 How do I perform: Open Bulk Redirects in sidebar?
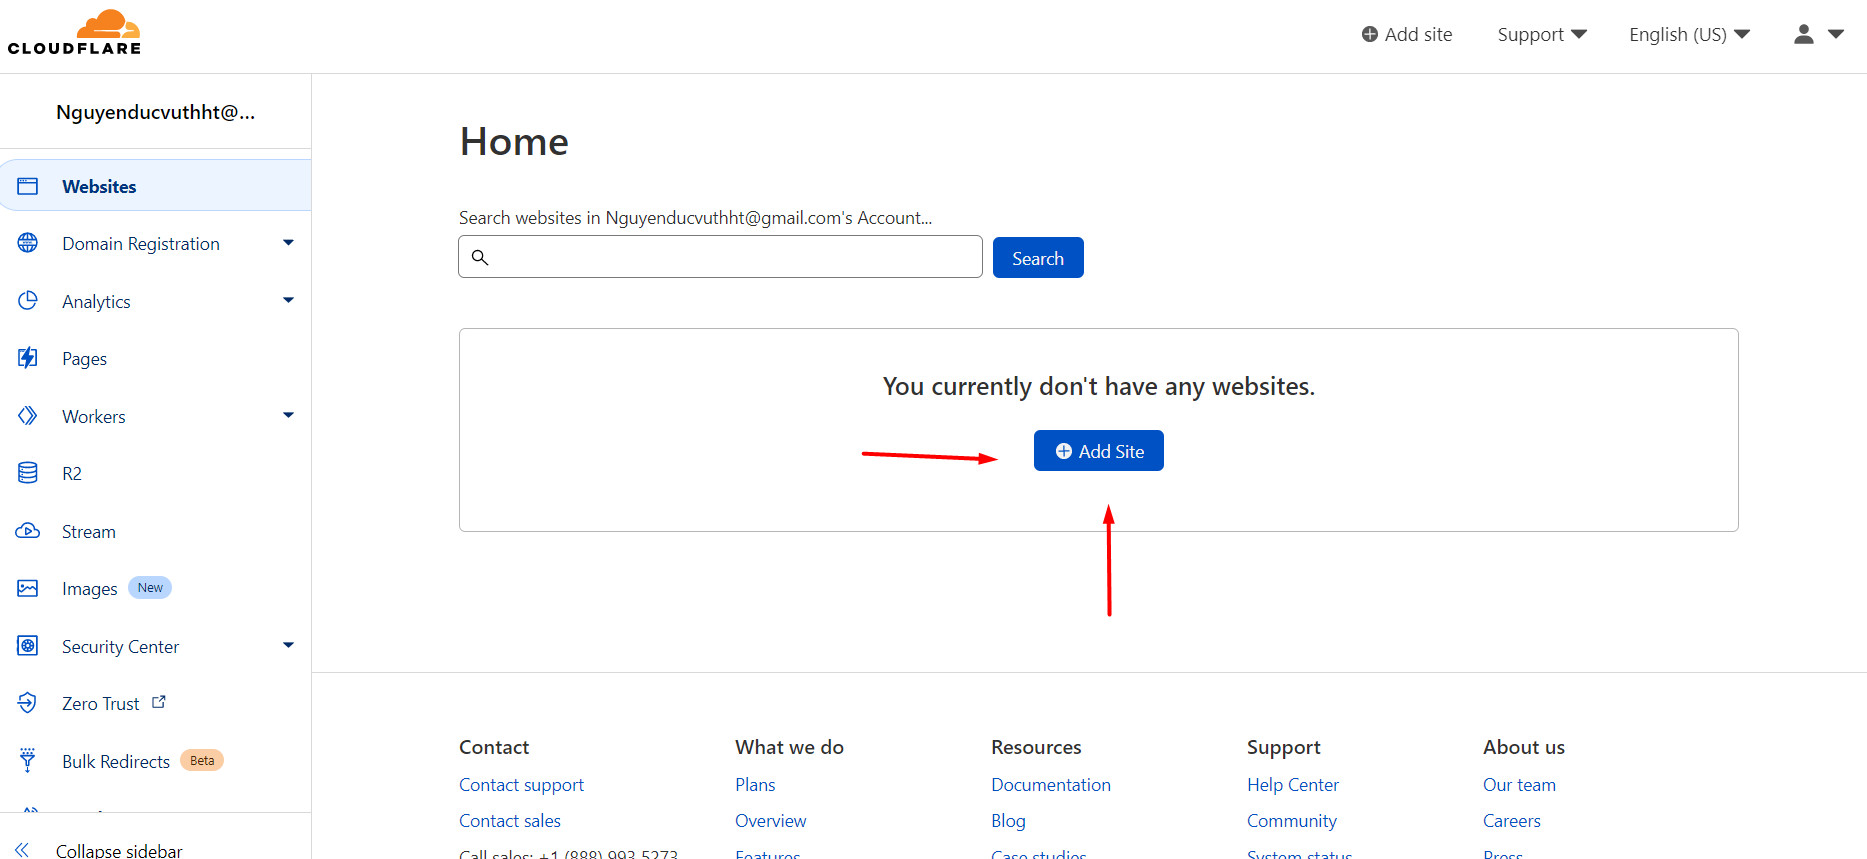(x=116, y=762)
